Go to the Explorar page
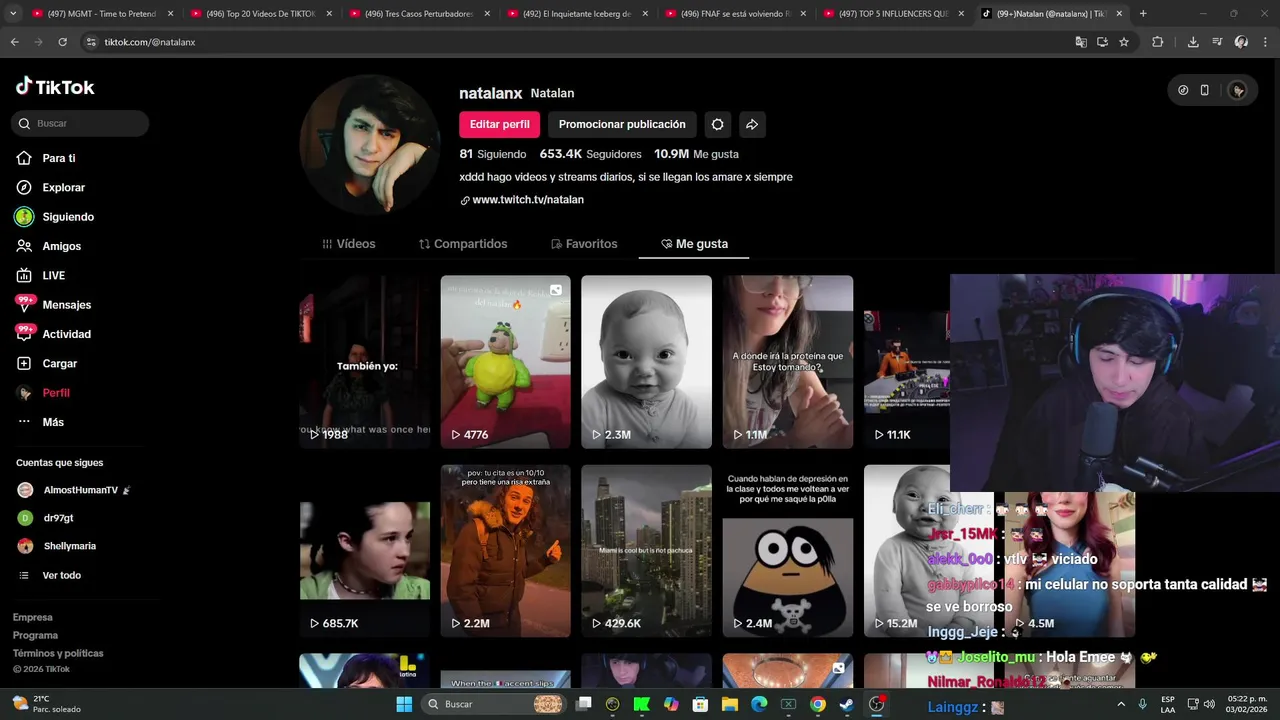Screen dimensions: 1280x720 click(x=63, y=187)
